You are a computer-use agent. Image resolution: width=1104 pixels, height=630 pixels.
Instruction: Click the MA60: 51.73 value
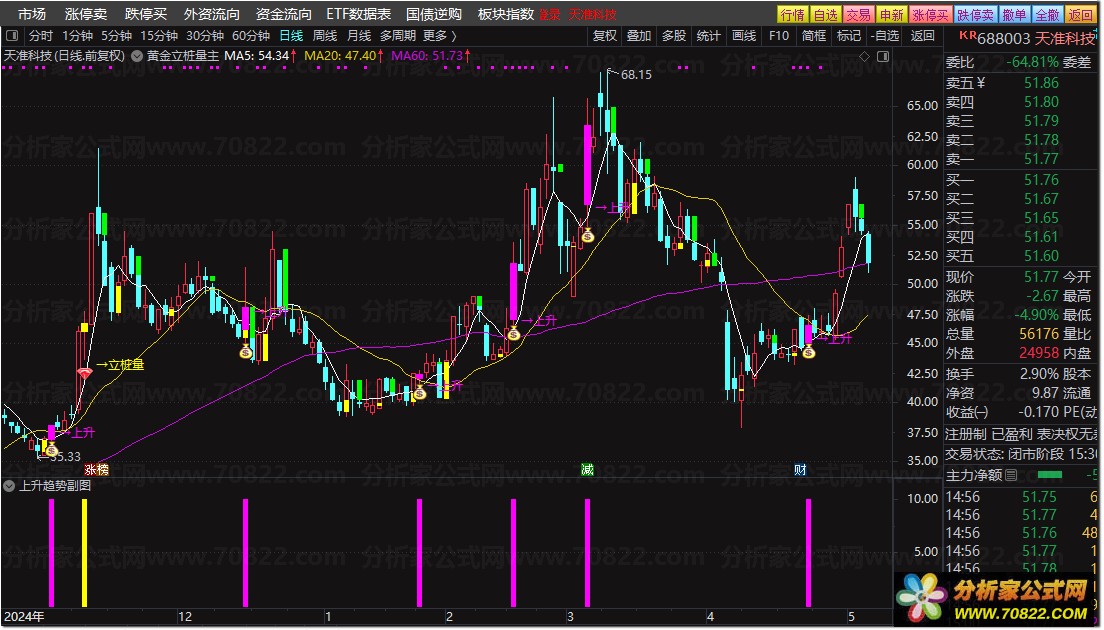[x=427, y=56]
